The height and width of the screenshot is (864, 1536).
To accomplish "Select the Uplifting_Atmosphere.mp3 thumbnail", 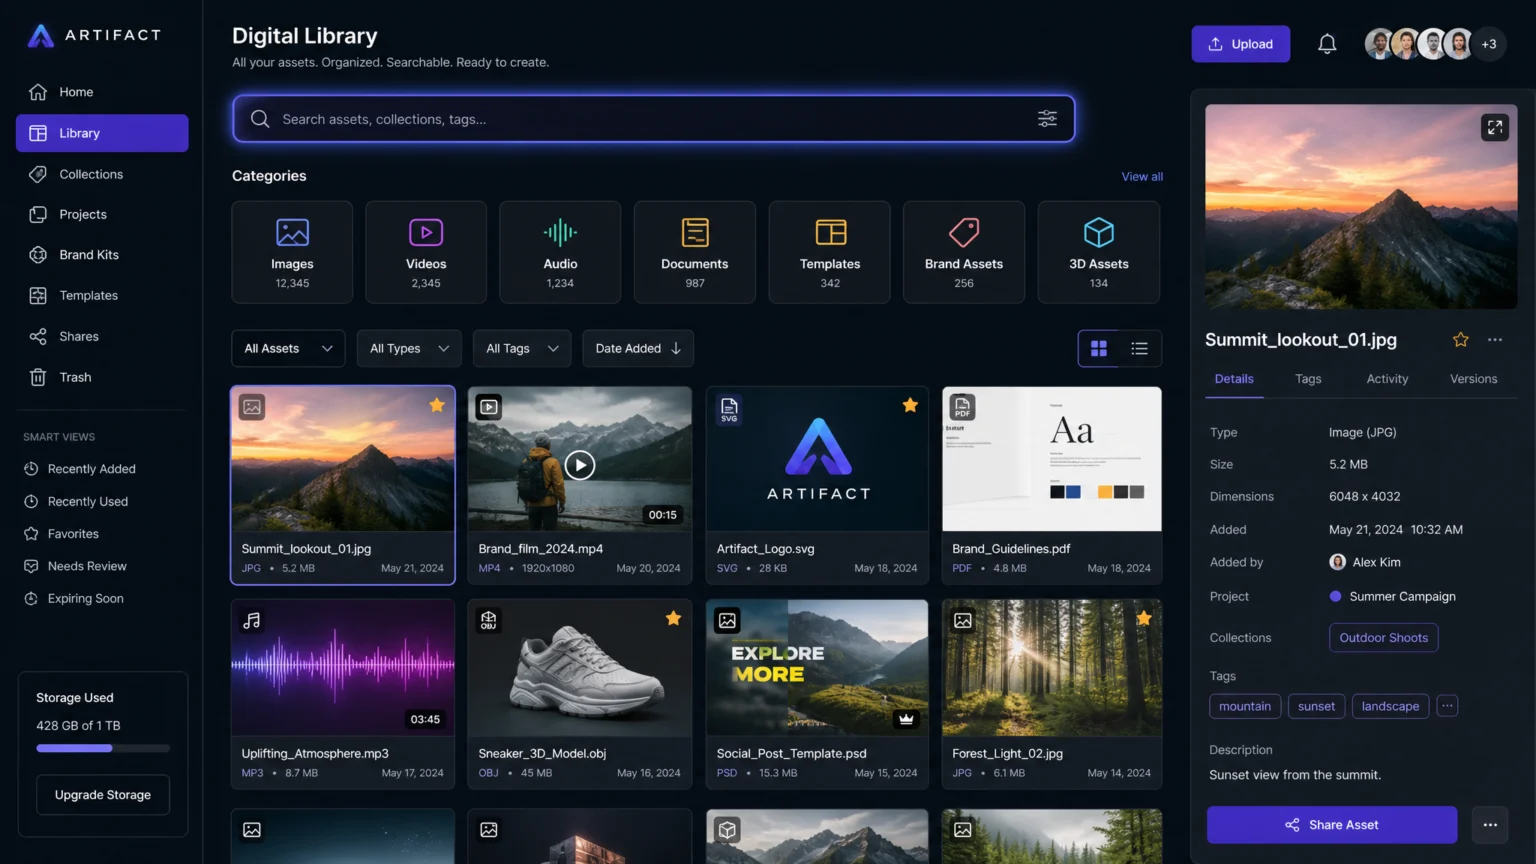I will (x=343, y=668).
